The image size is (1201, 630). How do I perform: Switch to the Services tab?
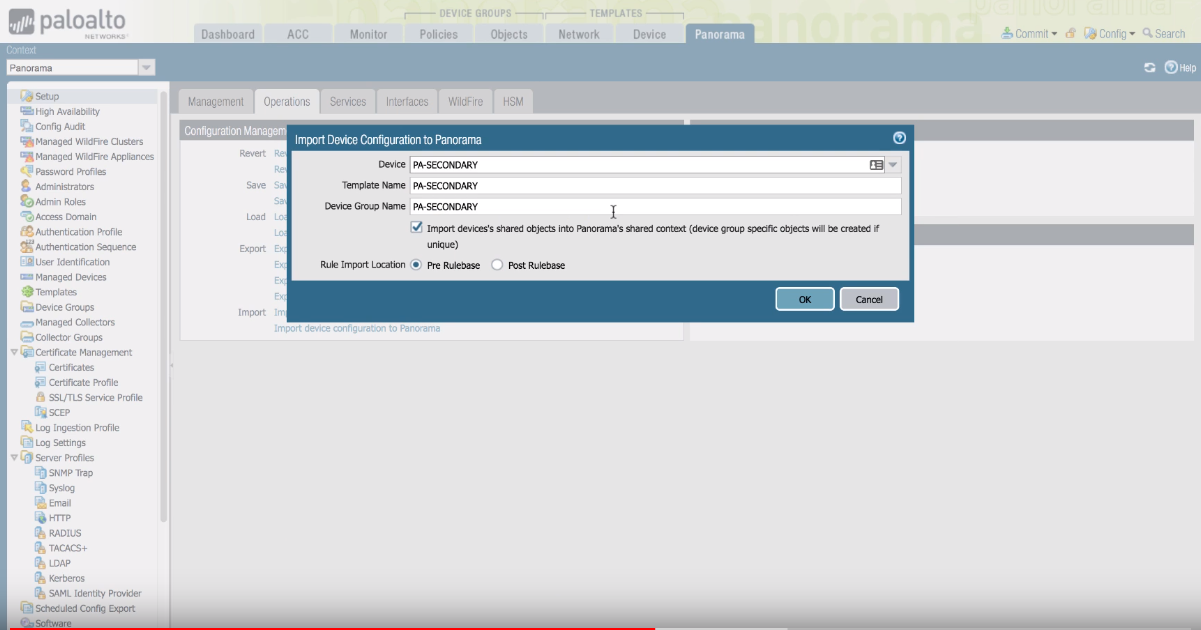point(348,102)
